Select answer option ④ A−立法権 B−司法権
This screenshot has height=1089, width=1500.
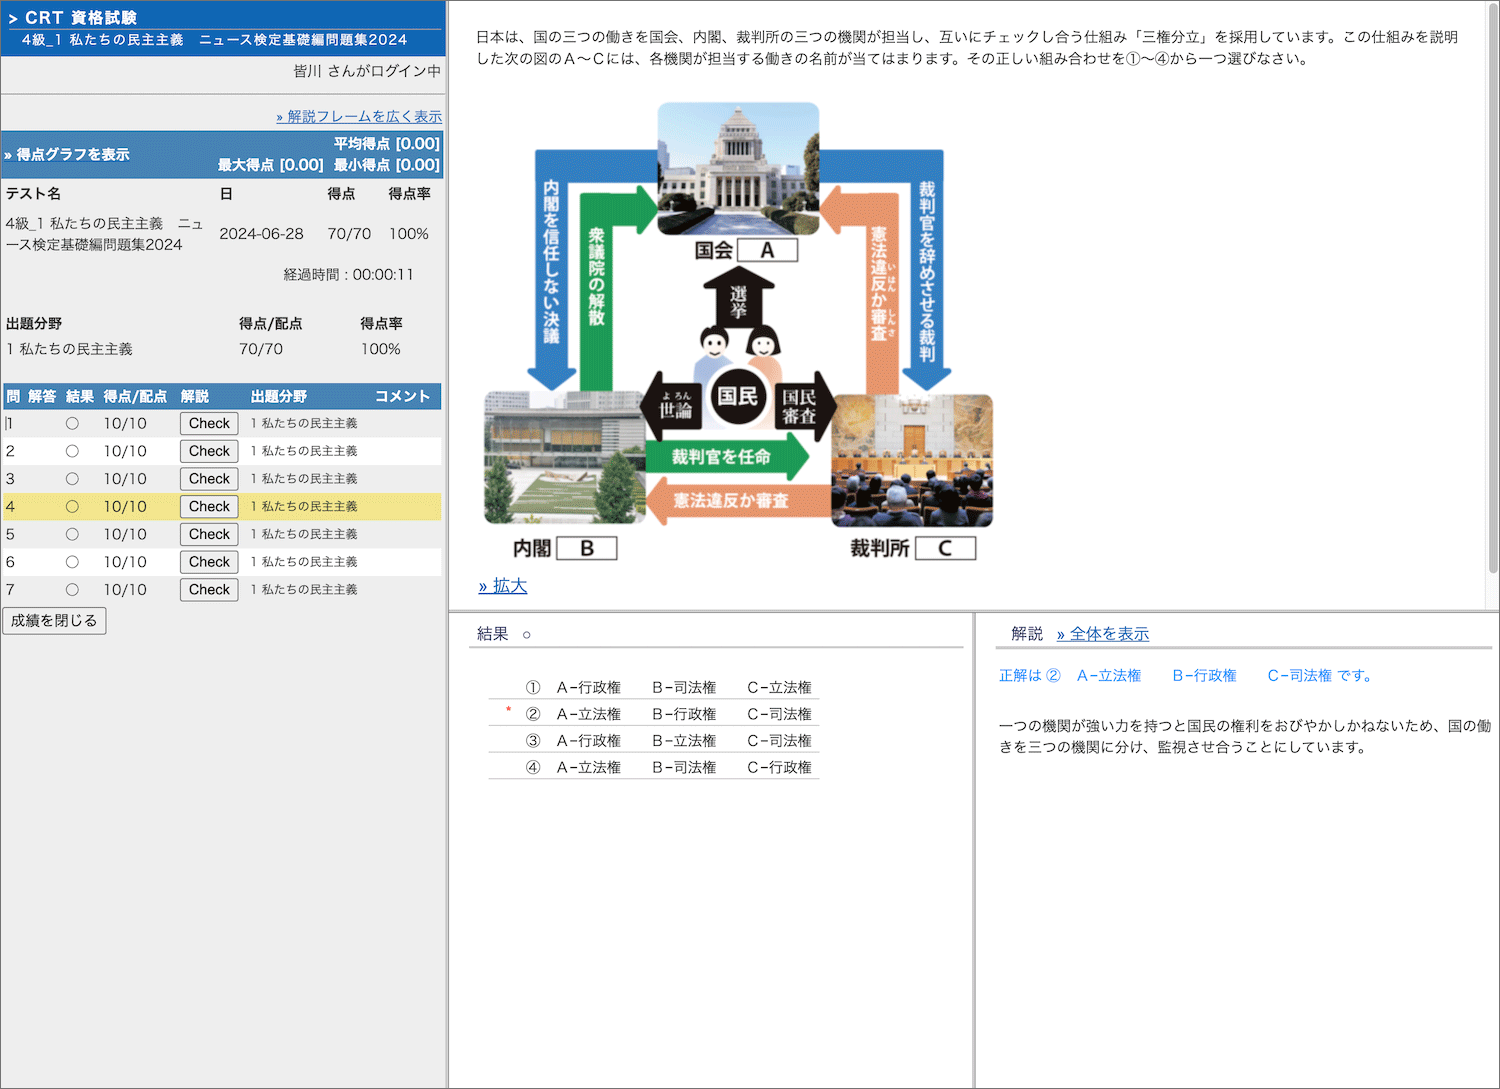click(x=654, y=767)
